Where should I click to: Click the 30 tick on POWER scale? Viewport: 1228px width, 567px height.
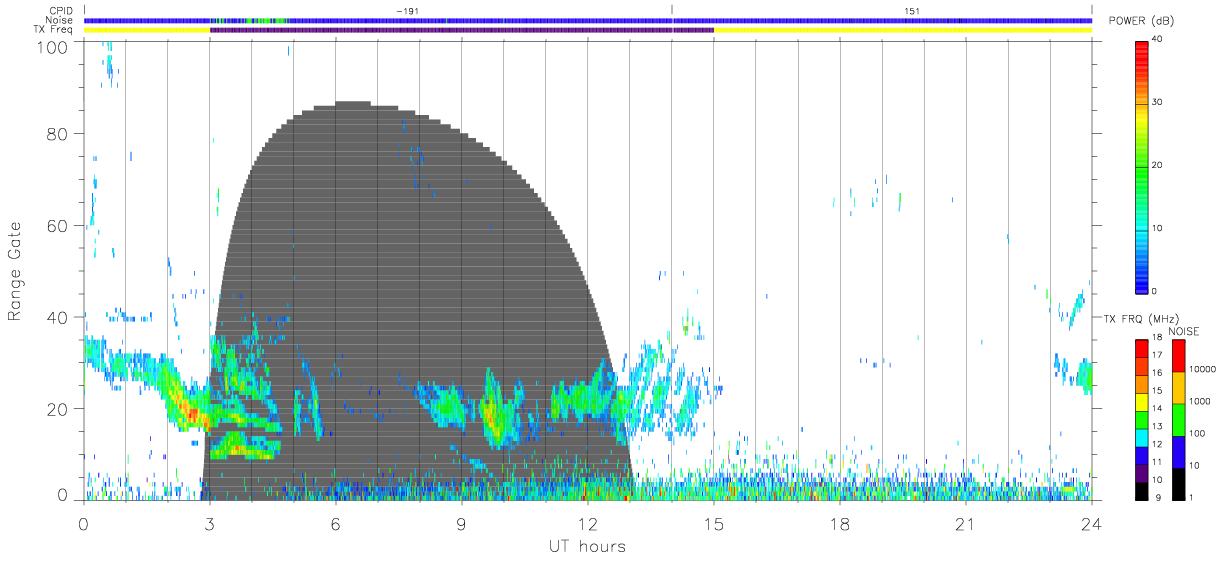point(1157,102)
